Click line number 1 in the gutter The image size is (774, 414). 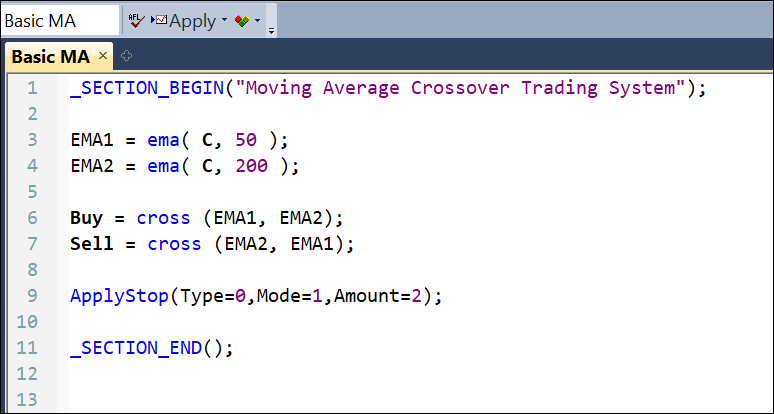(x=32, y=88)
